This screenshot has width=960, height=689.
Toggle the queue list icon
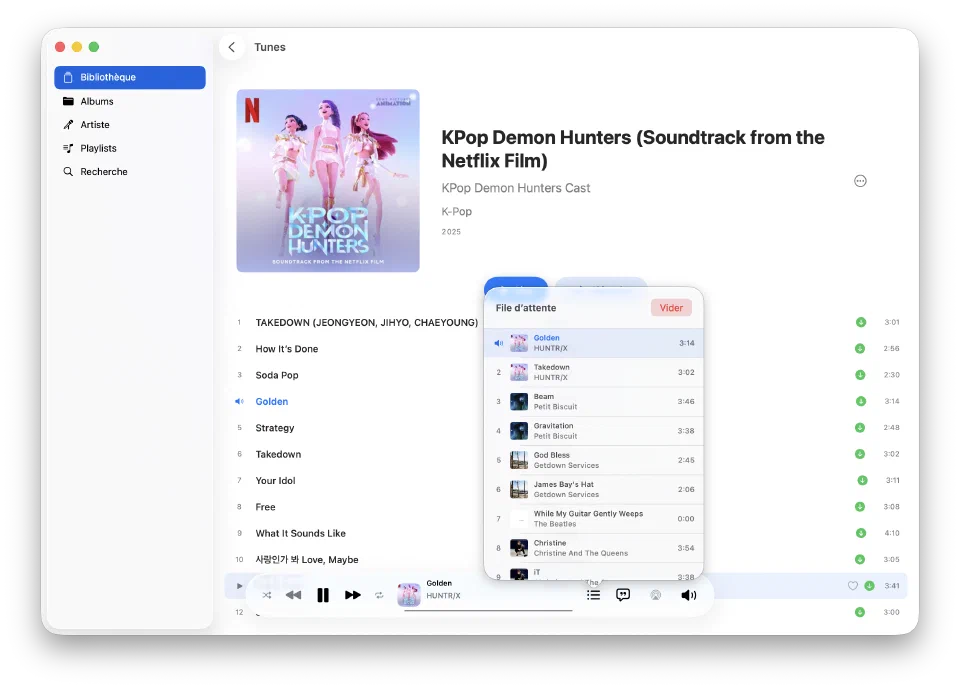[x=593, y=595]
